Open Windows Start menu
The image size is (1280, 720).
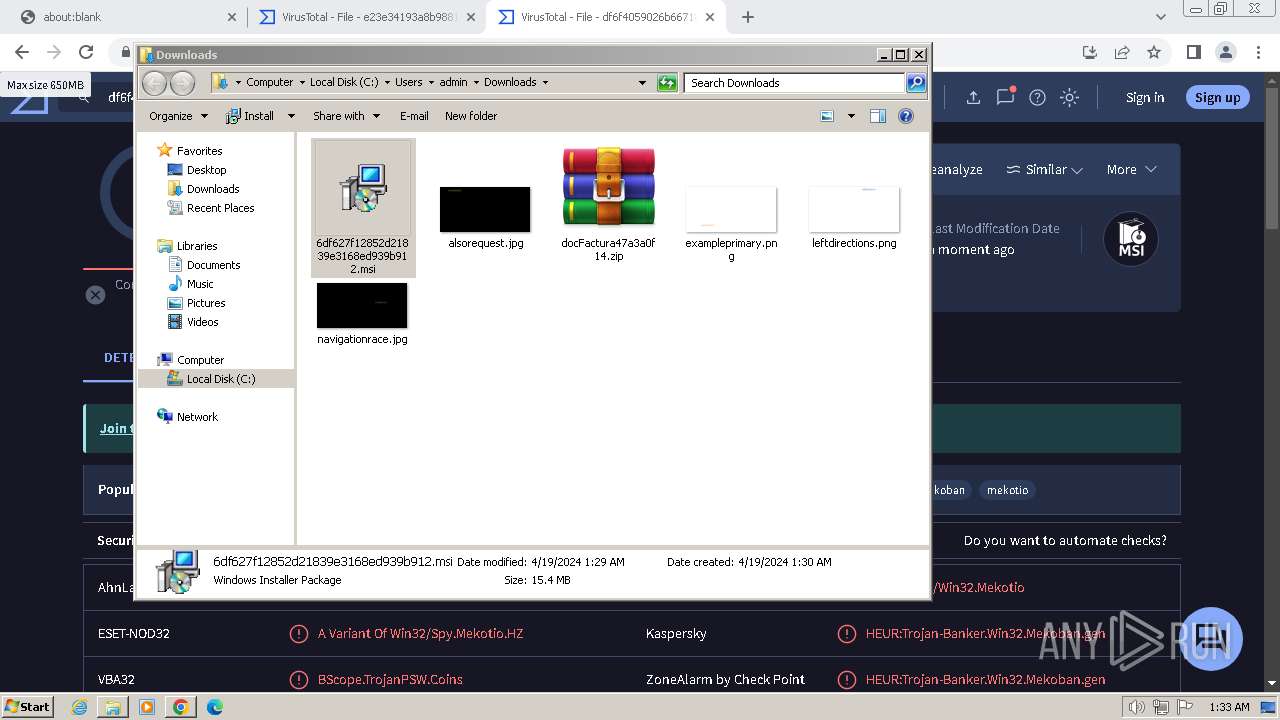[x=28, y=706]
